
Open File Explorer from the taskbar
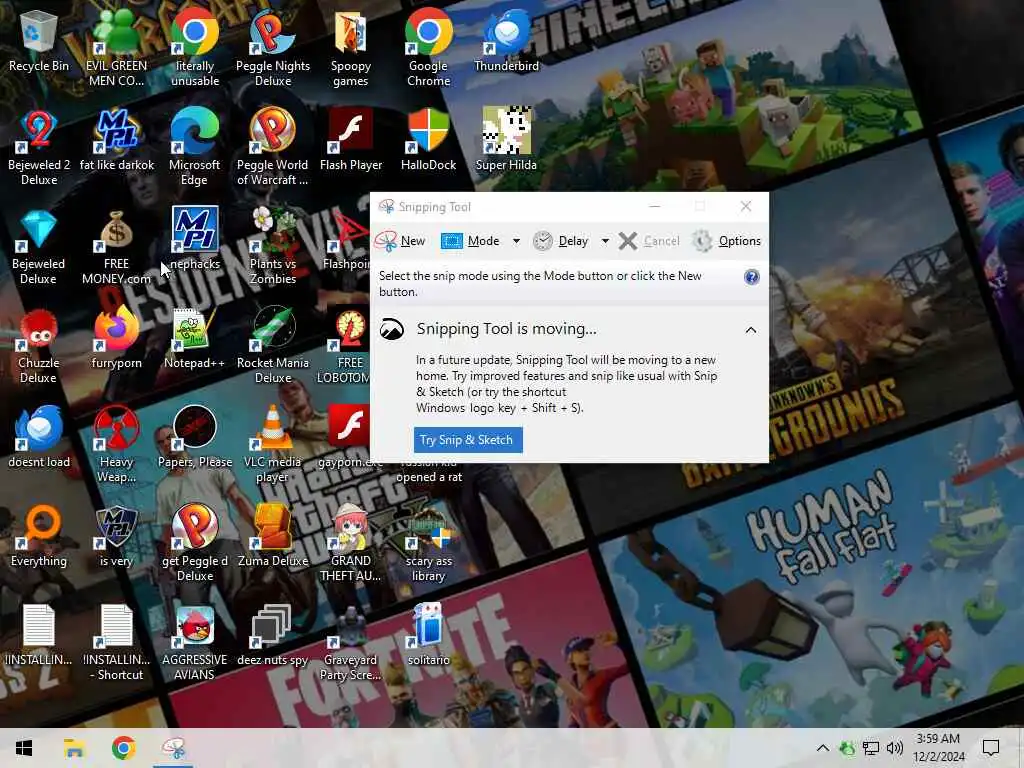(x=74, y=748)
